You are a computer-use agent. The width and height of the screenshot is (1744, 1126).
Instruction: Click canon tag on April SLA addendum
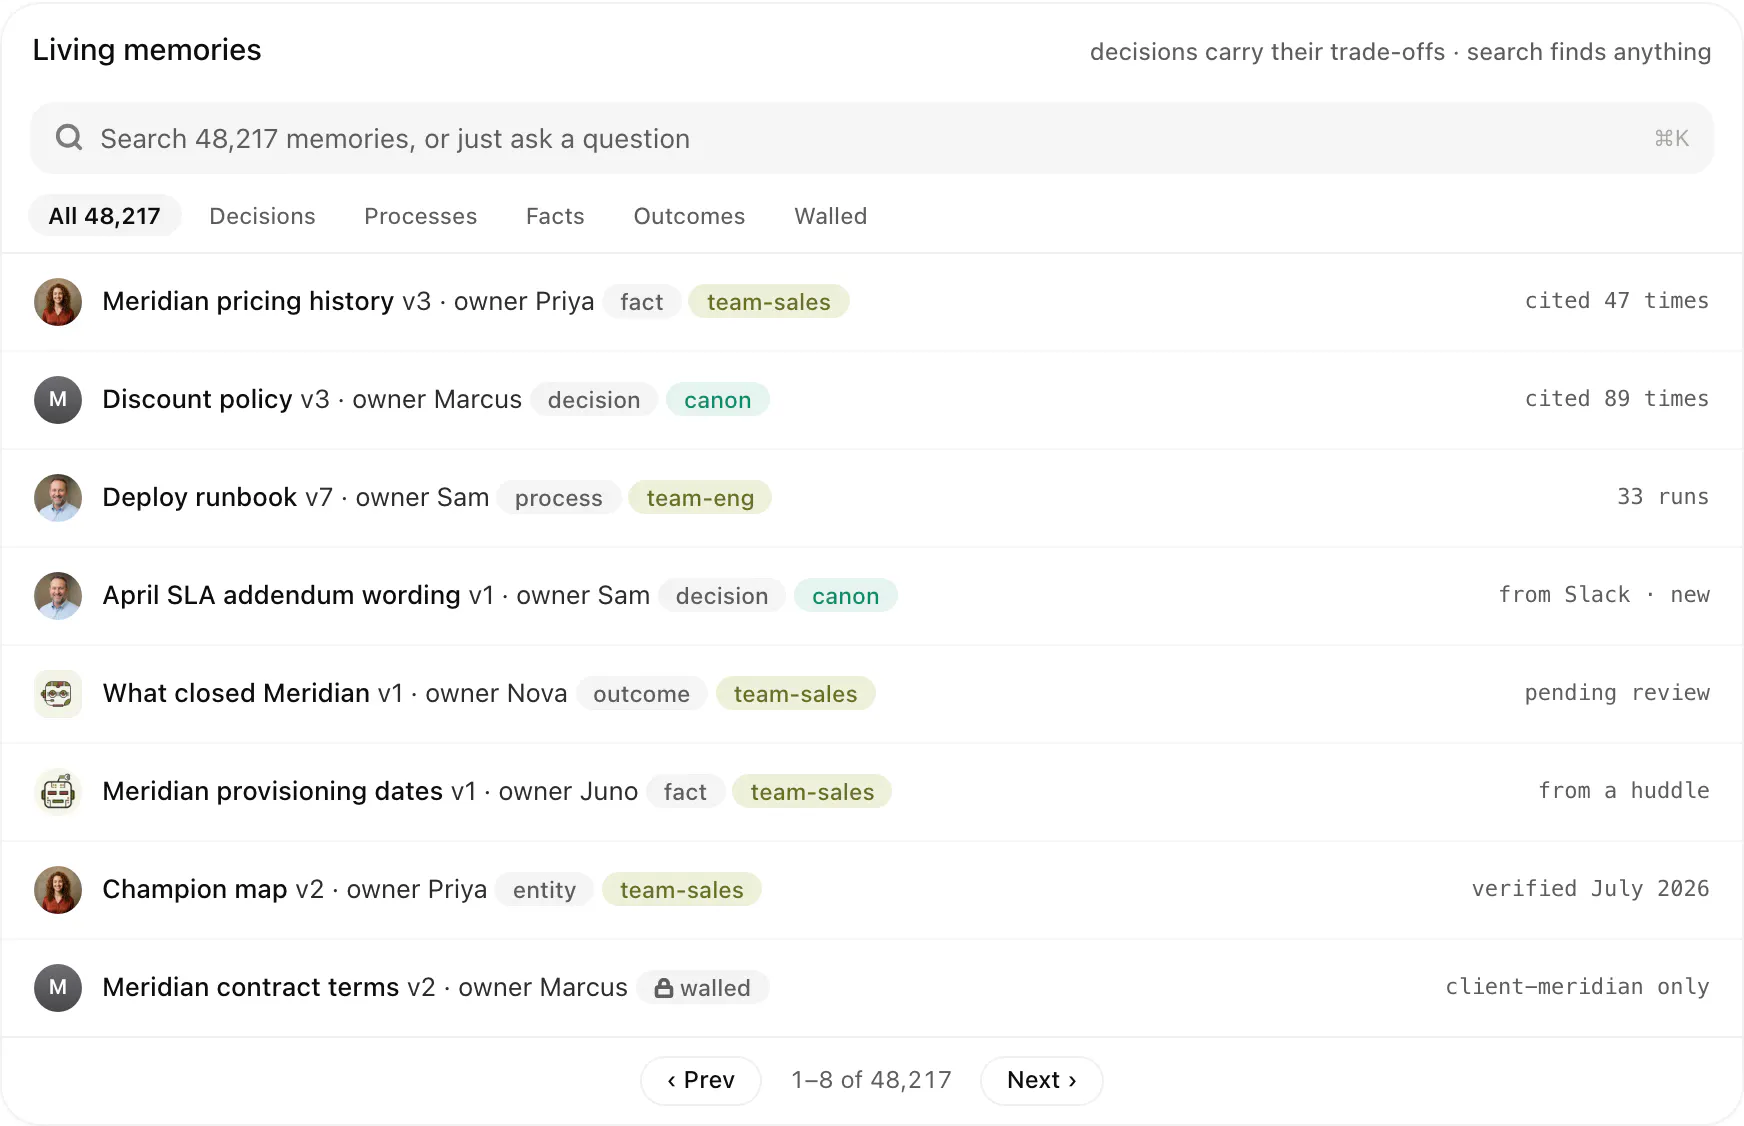point(846,596)
